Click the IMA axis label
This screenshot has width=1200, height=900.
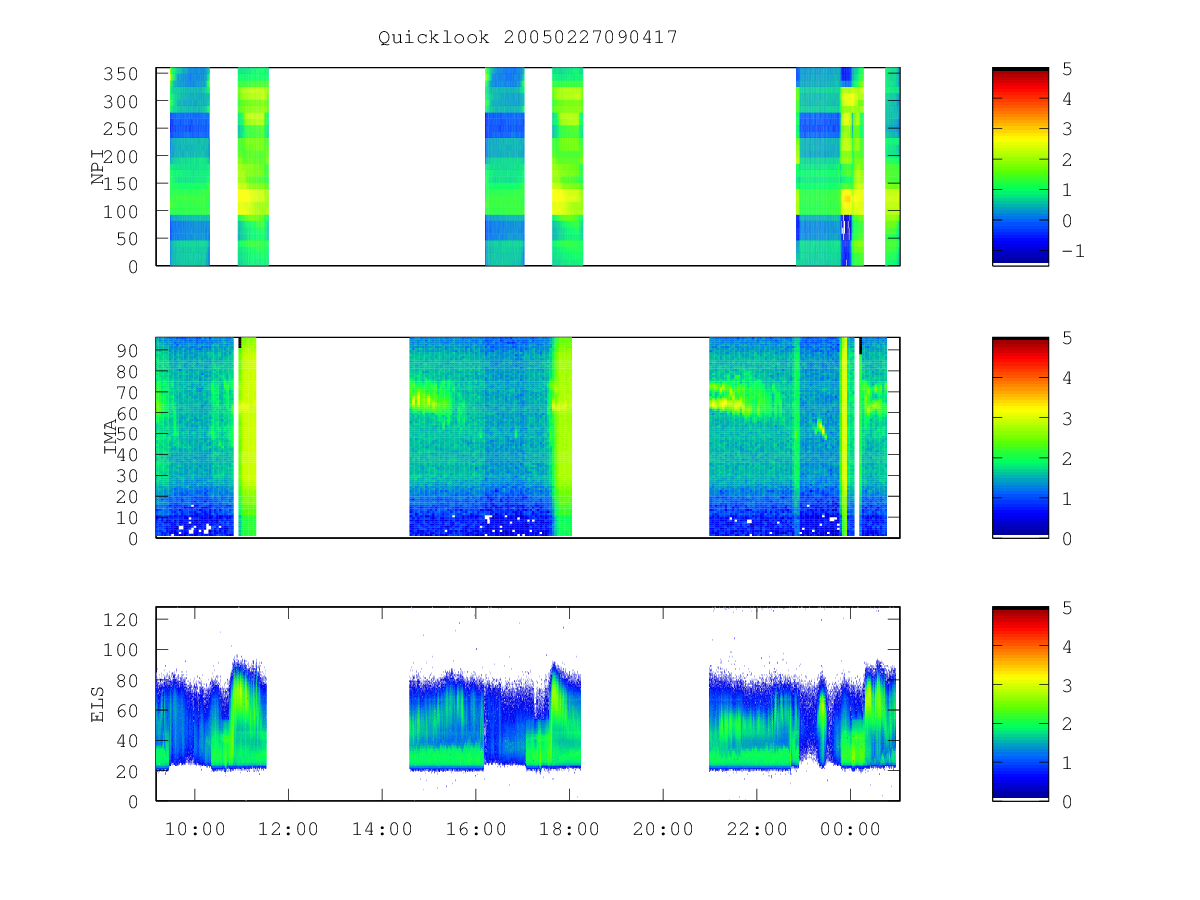109,437
